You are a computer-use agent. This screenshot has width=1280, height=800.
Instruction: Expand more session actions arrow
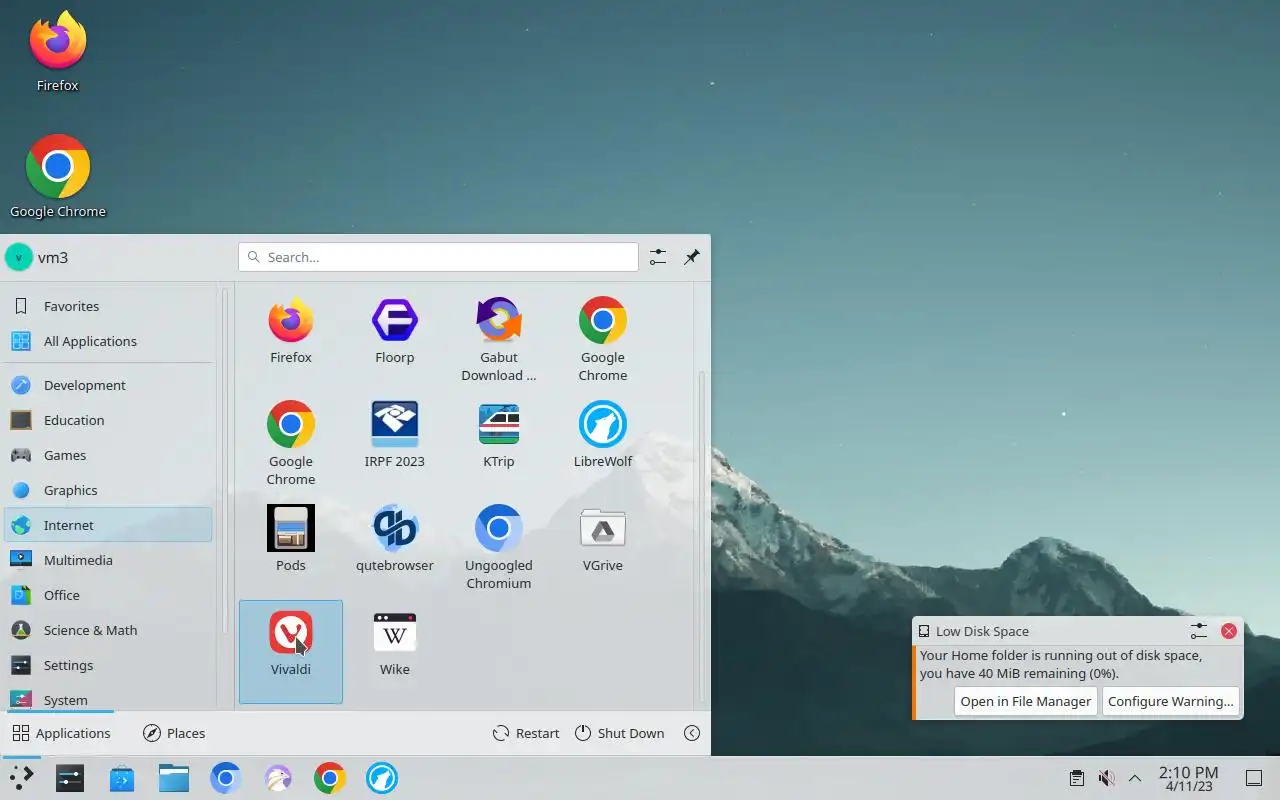coord(692,733)
